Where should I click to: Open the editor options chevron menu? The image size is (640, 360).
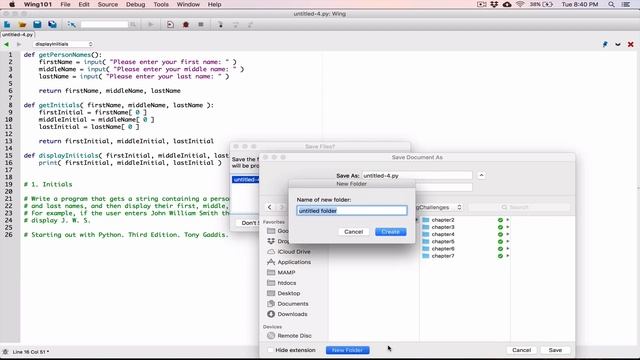pyautogui.click(x=618, y=44)
